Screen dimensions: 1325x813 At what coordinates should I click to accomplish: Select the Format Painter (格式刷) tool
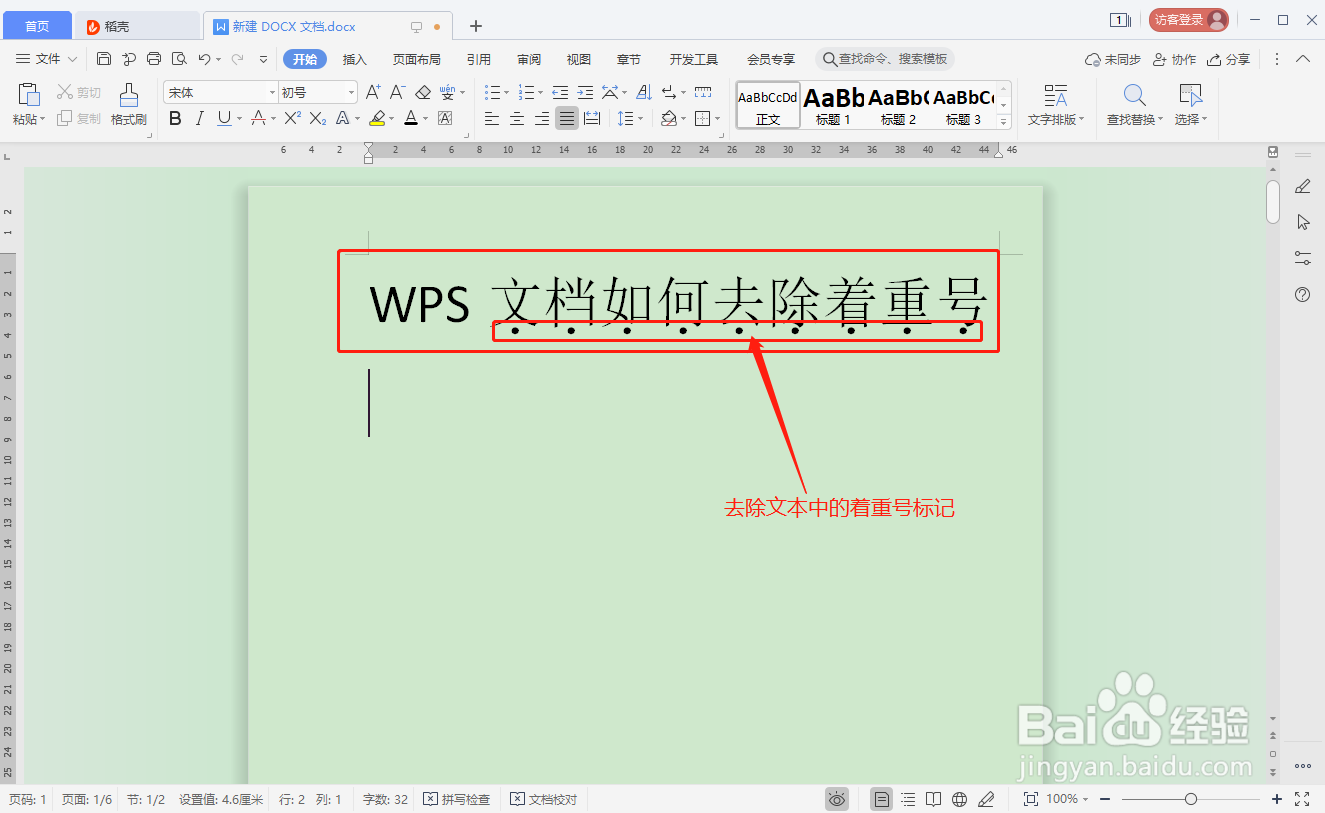(x=129, y=105)
